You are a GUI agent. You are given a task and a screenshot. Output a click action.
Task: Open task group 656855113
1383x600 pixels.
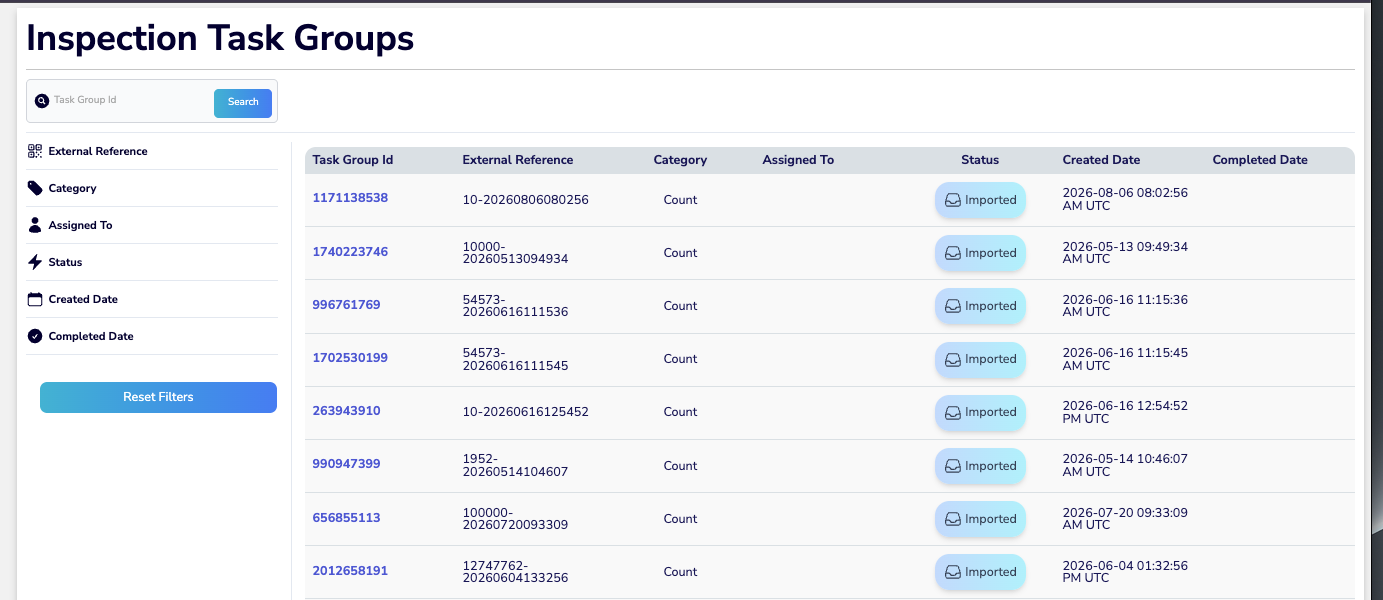346,518
